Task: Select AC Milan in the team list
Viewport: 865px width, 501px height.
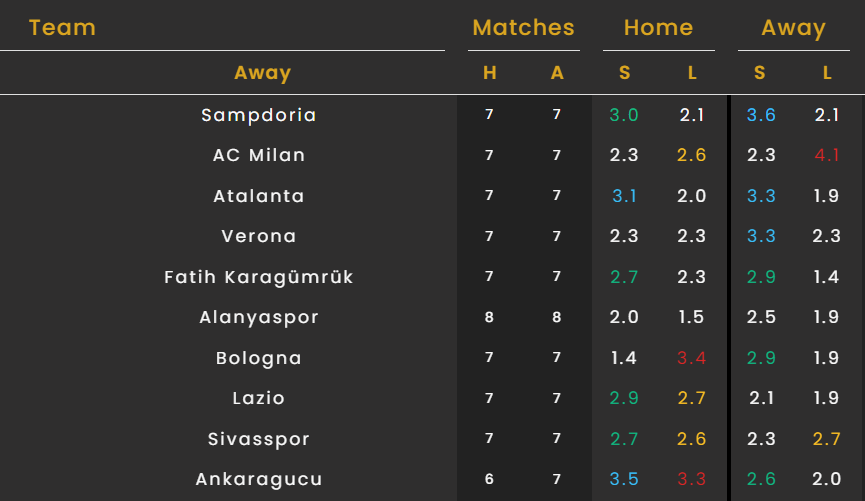Action: pyautogui.click(x=259, y=155)
